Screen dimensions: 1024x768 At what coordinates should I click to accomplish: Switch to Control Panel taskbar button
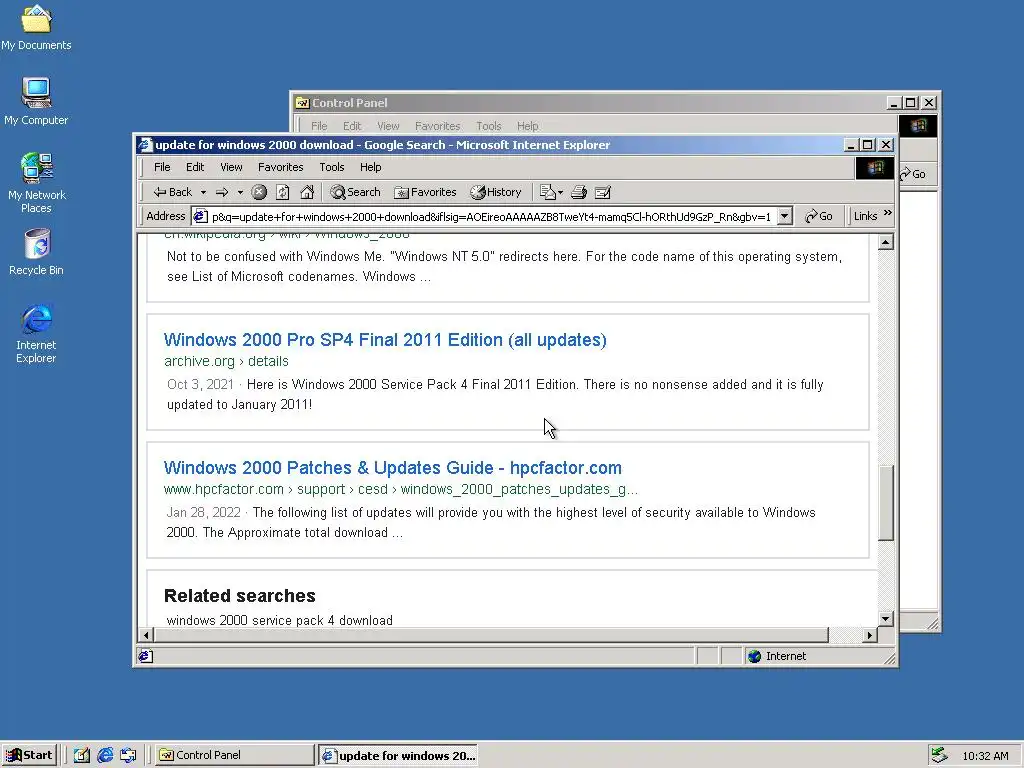235,755
